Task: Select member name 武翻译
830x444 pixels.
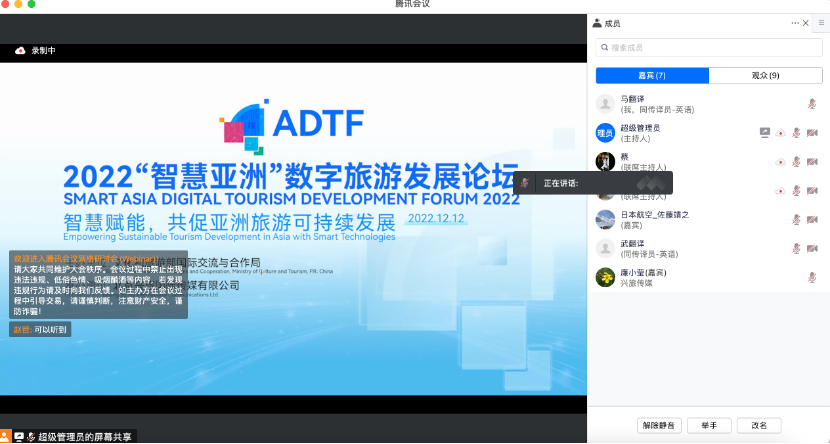Action: [632, 243]
